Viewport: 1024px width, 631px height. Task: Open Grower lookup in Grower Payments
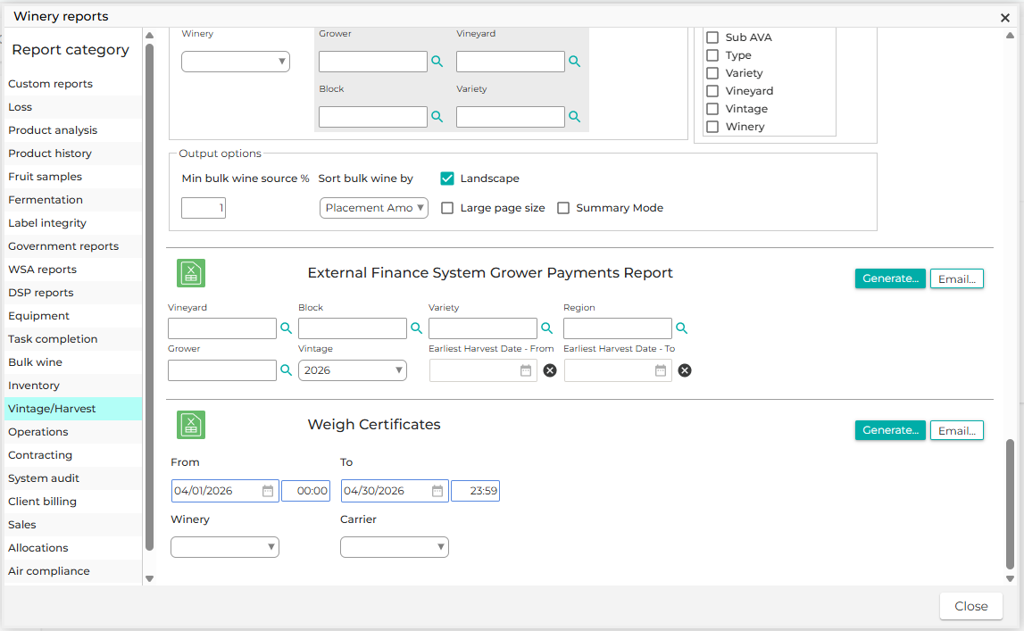(286, 370)
